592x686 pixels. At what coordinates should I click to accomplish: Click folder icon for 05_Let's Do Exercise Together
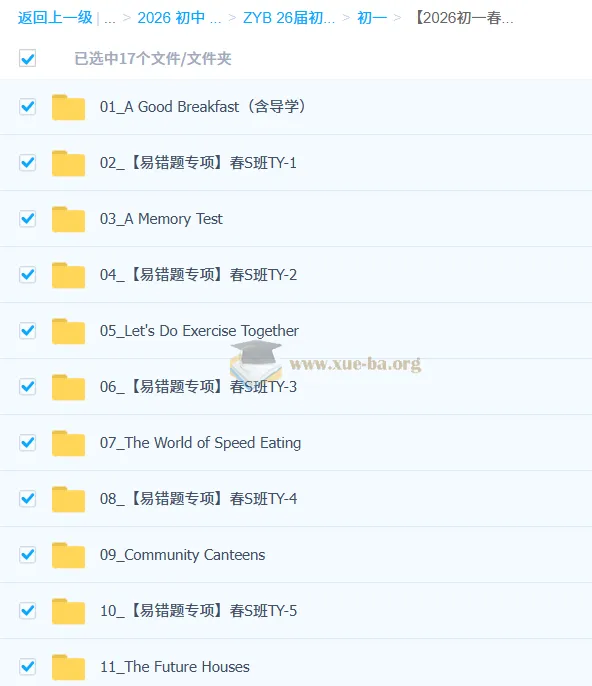point(68,331)
